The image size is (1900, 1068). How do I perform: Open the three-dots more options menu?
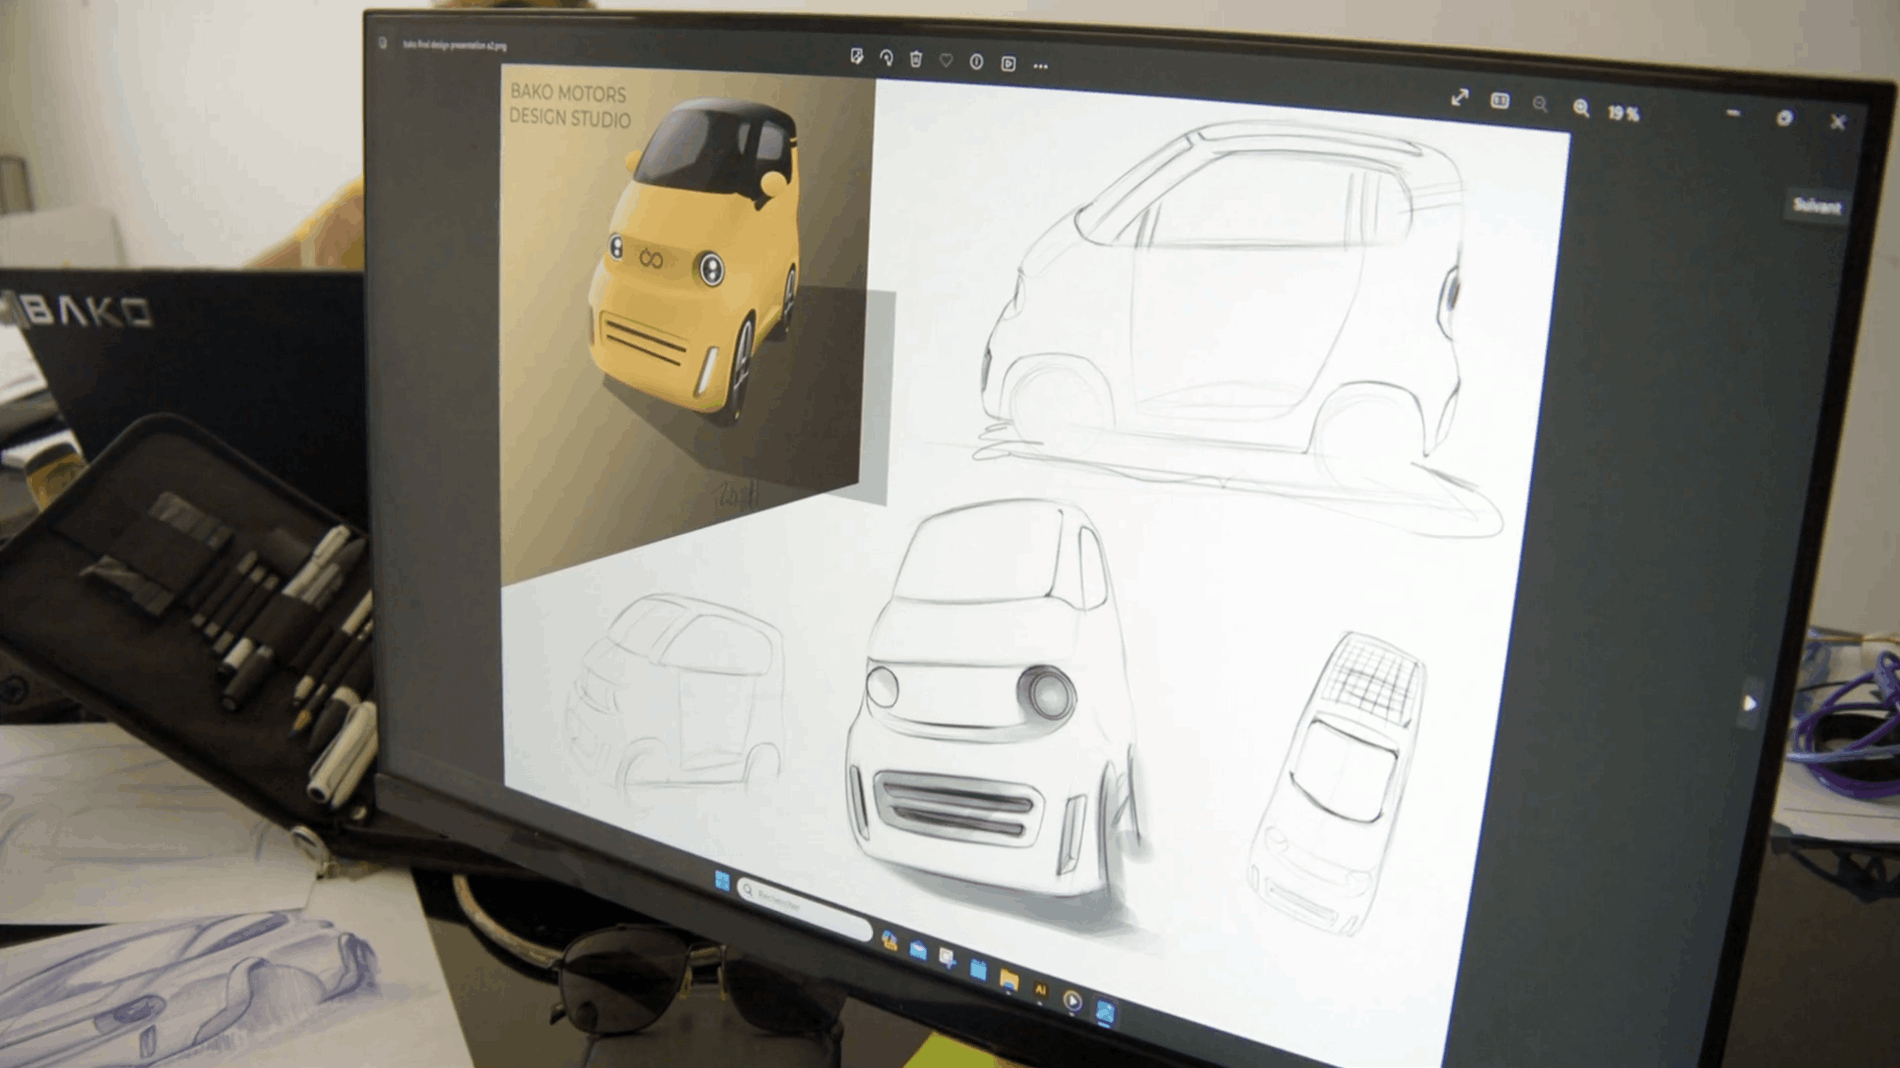click(1041, 66)
